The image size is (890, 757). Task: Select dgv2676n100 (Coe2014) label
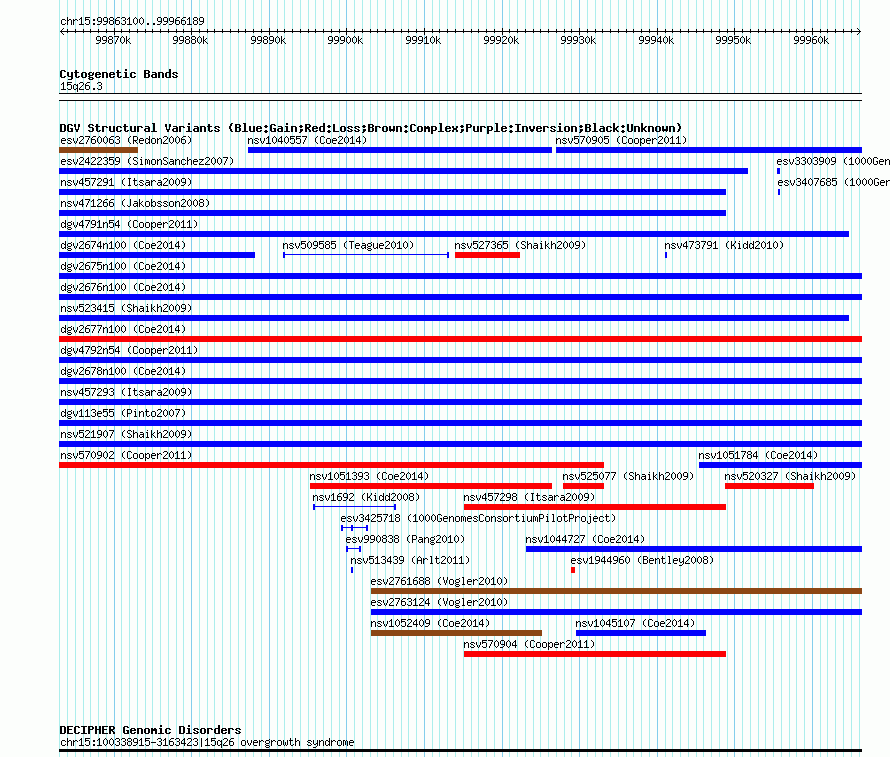[123, 287]
